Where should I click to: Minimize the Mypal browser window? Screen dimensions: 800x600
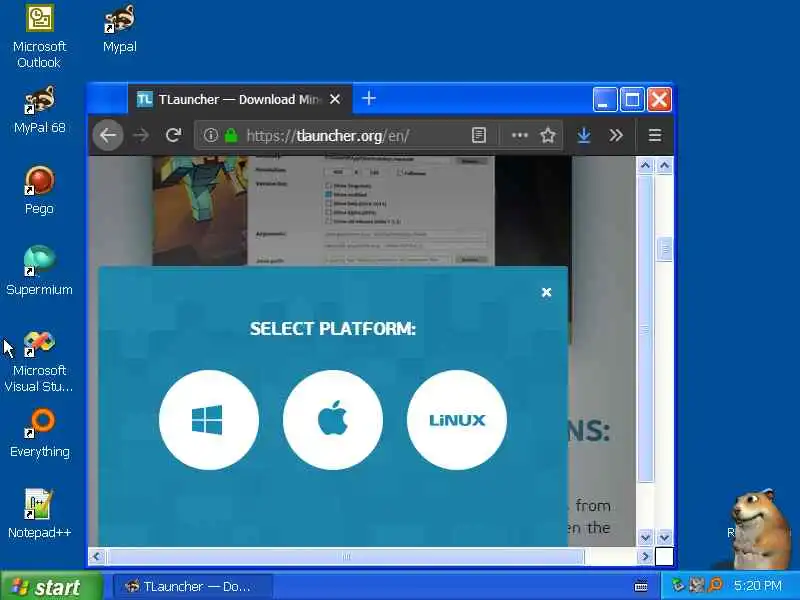tap(605, 99)
